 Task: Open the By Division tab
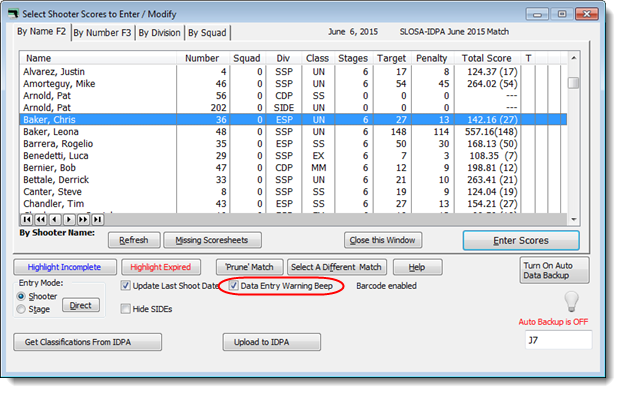tap(160, 33)
